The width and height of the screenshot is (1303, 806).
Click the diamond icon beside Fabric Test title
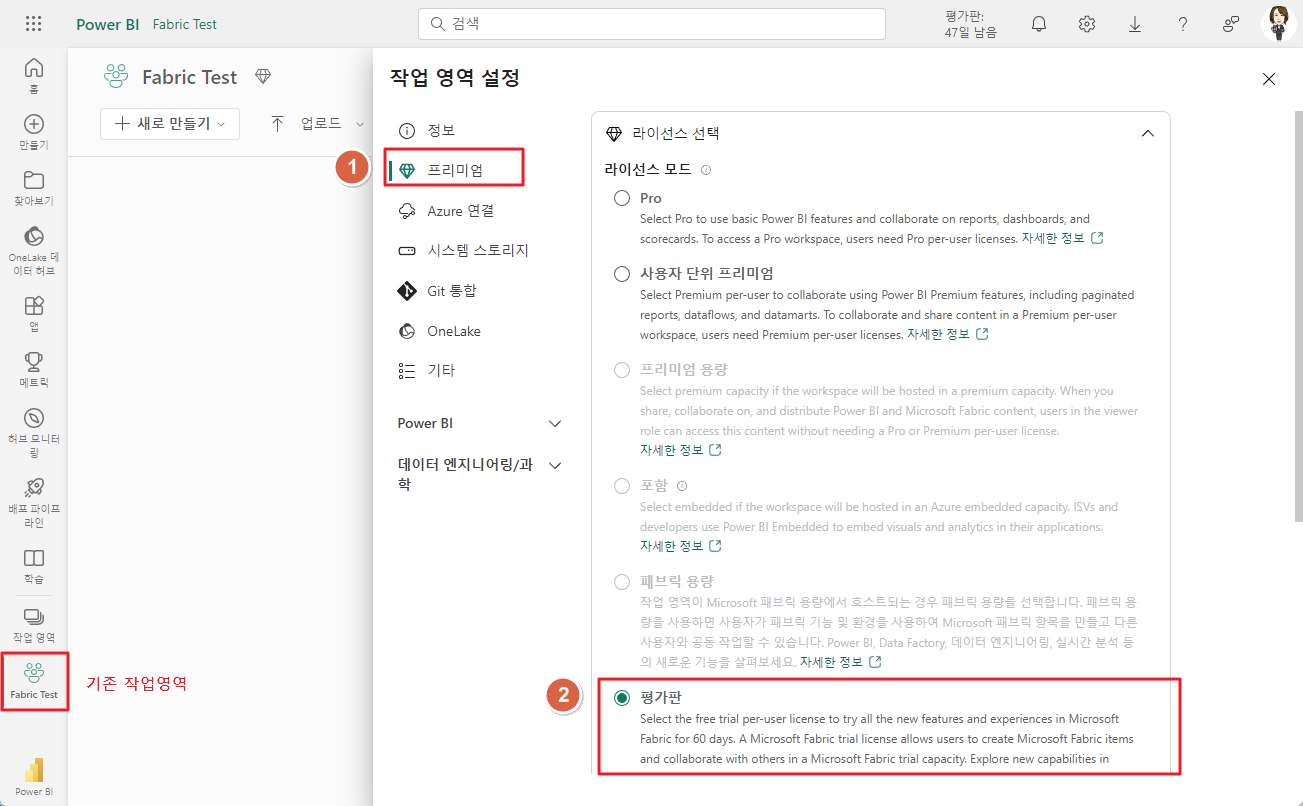(263, 76)
